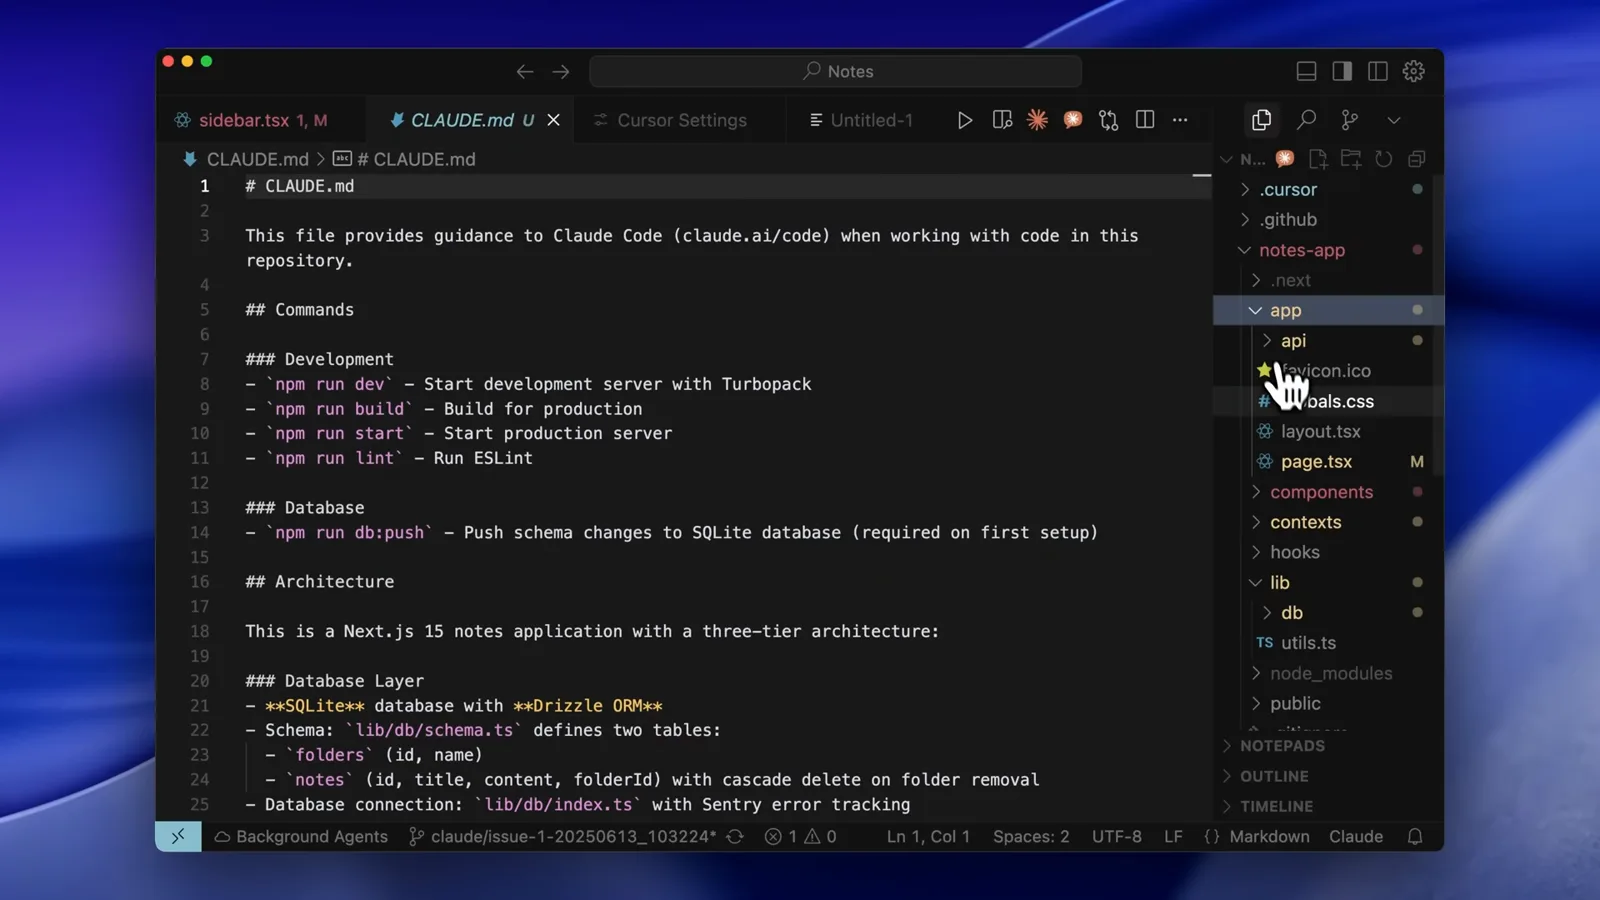Open Background Agents from status bar
The width and height of the screenshot is (1600, 900).
[300, 836]
